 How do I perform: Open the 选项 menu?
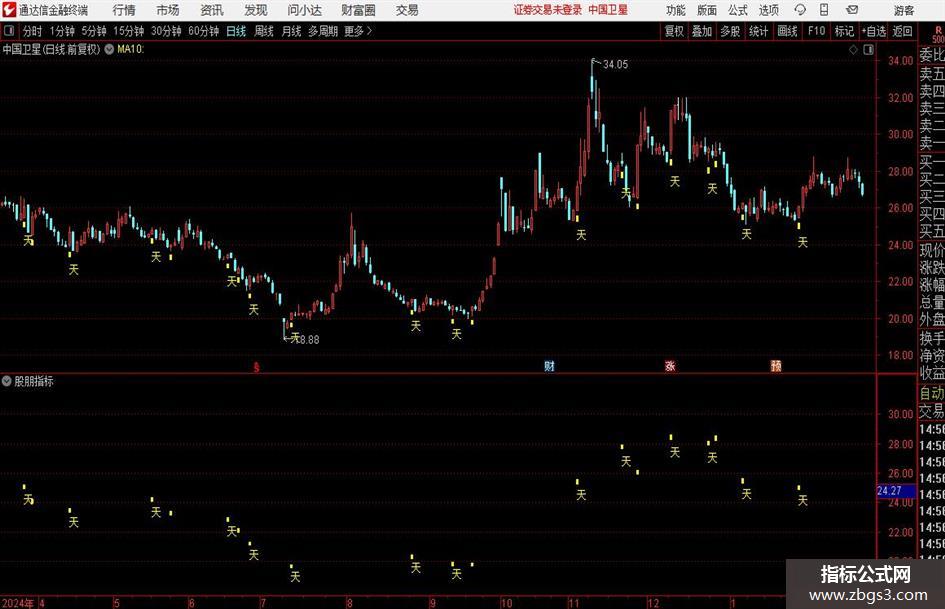pos(768,10)
